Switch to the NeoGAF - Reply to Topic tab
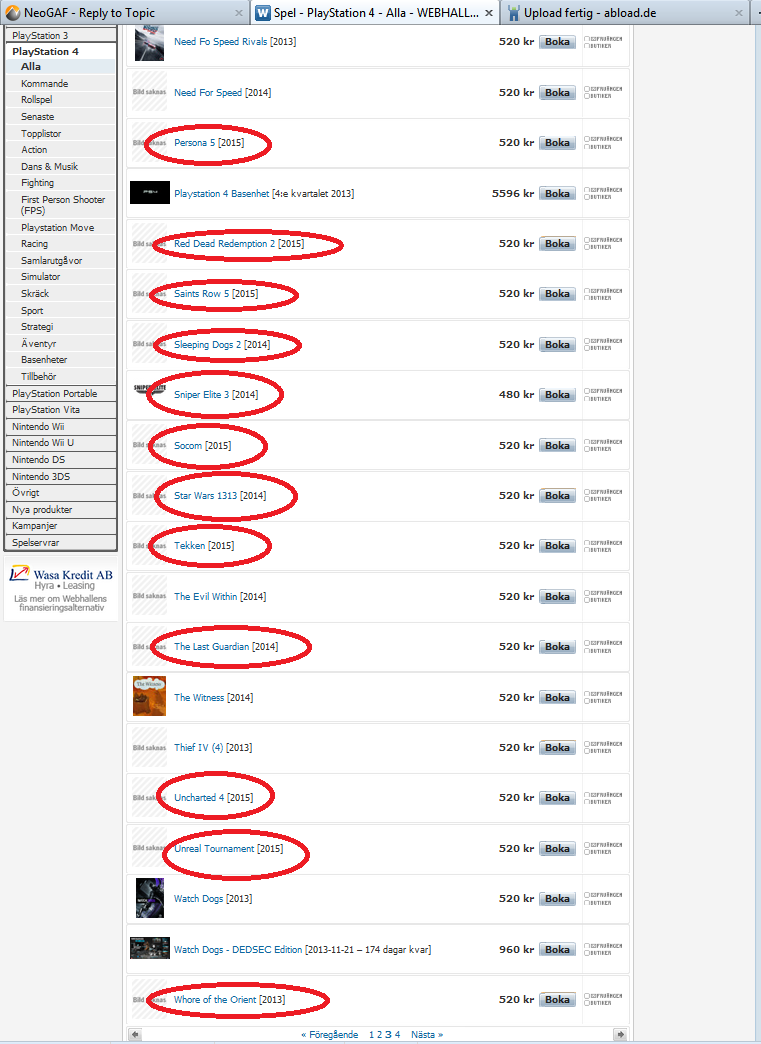Image resolution: width=761 pixels, height=1044 pixels. 124,13
